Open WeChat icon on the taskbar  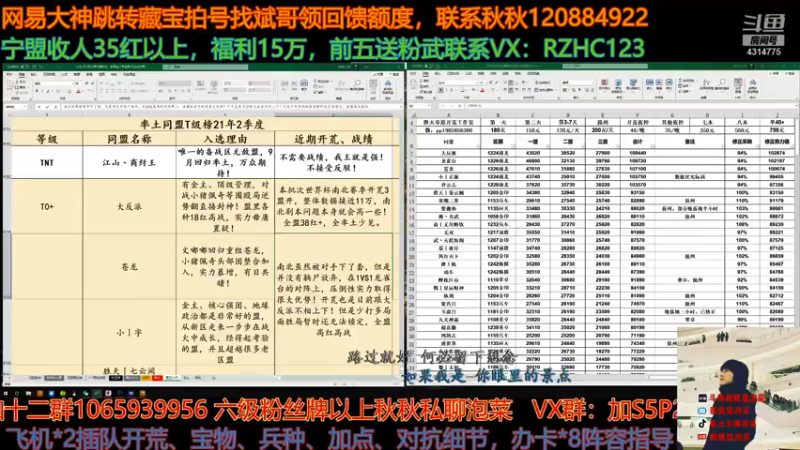[85, 393]
